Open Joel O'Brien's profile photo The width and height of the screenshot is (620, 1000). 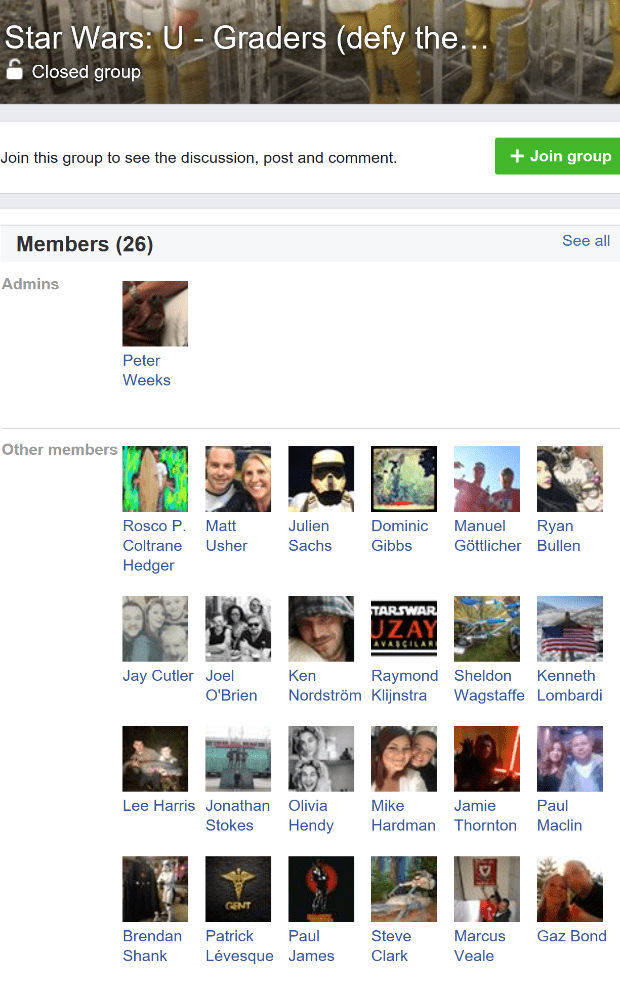tap(238, 629)
